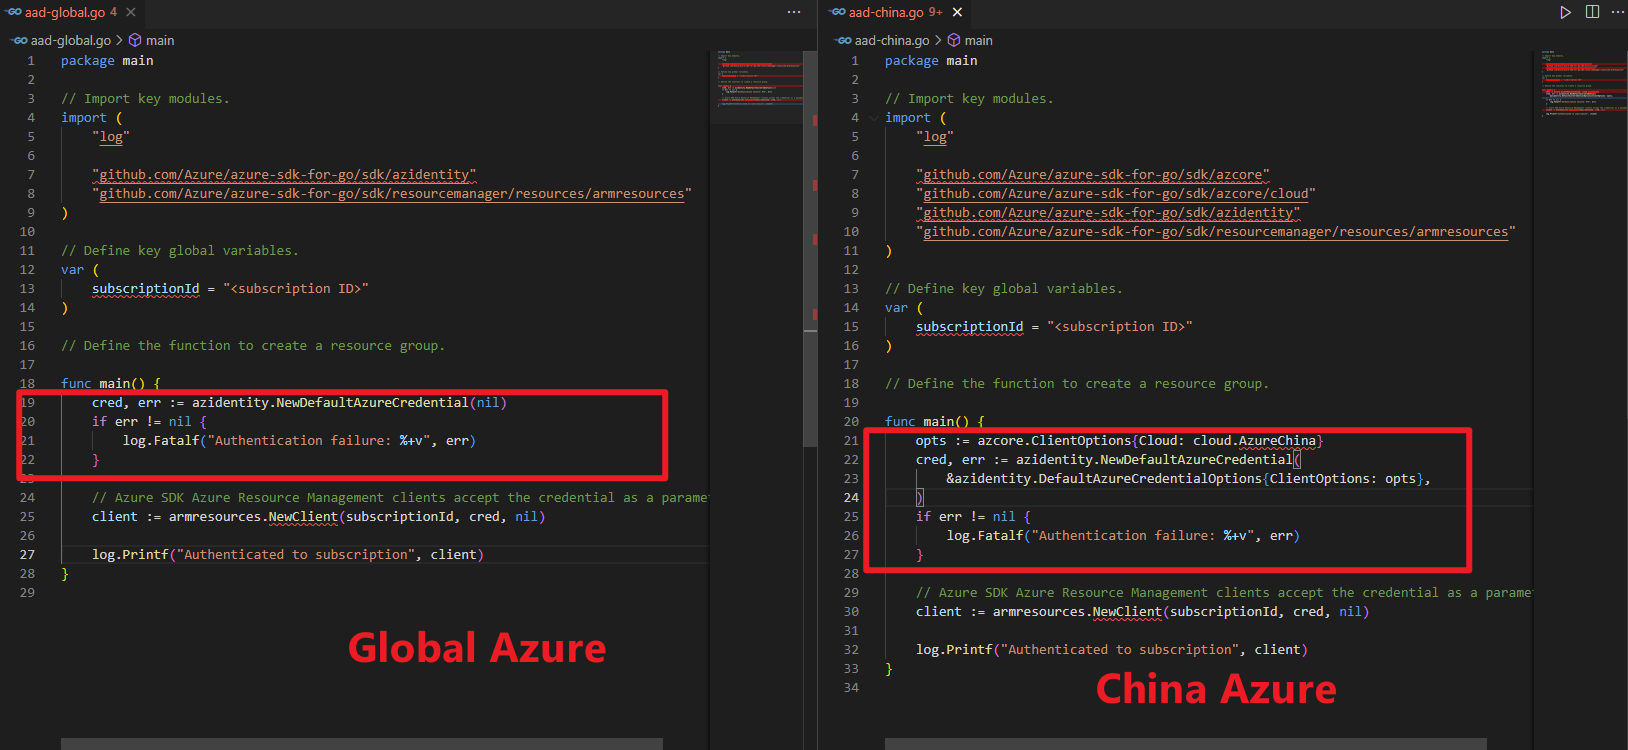Screen dimensions: 1628x750
Task: Open the aad-global.go breadcrumb file dropdown
Action: coord(70,40)
